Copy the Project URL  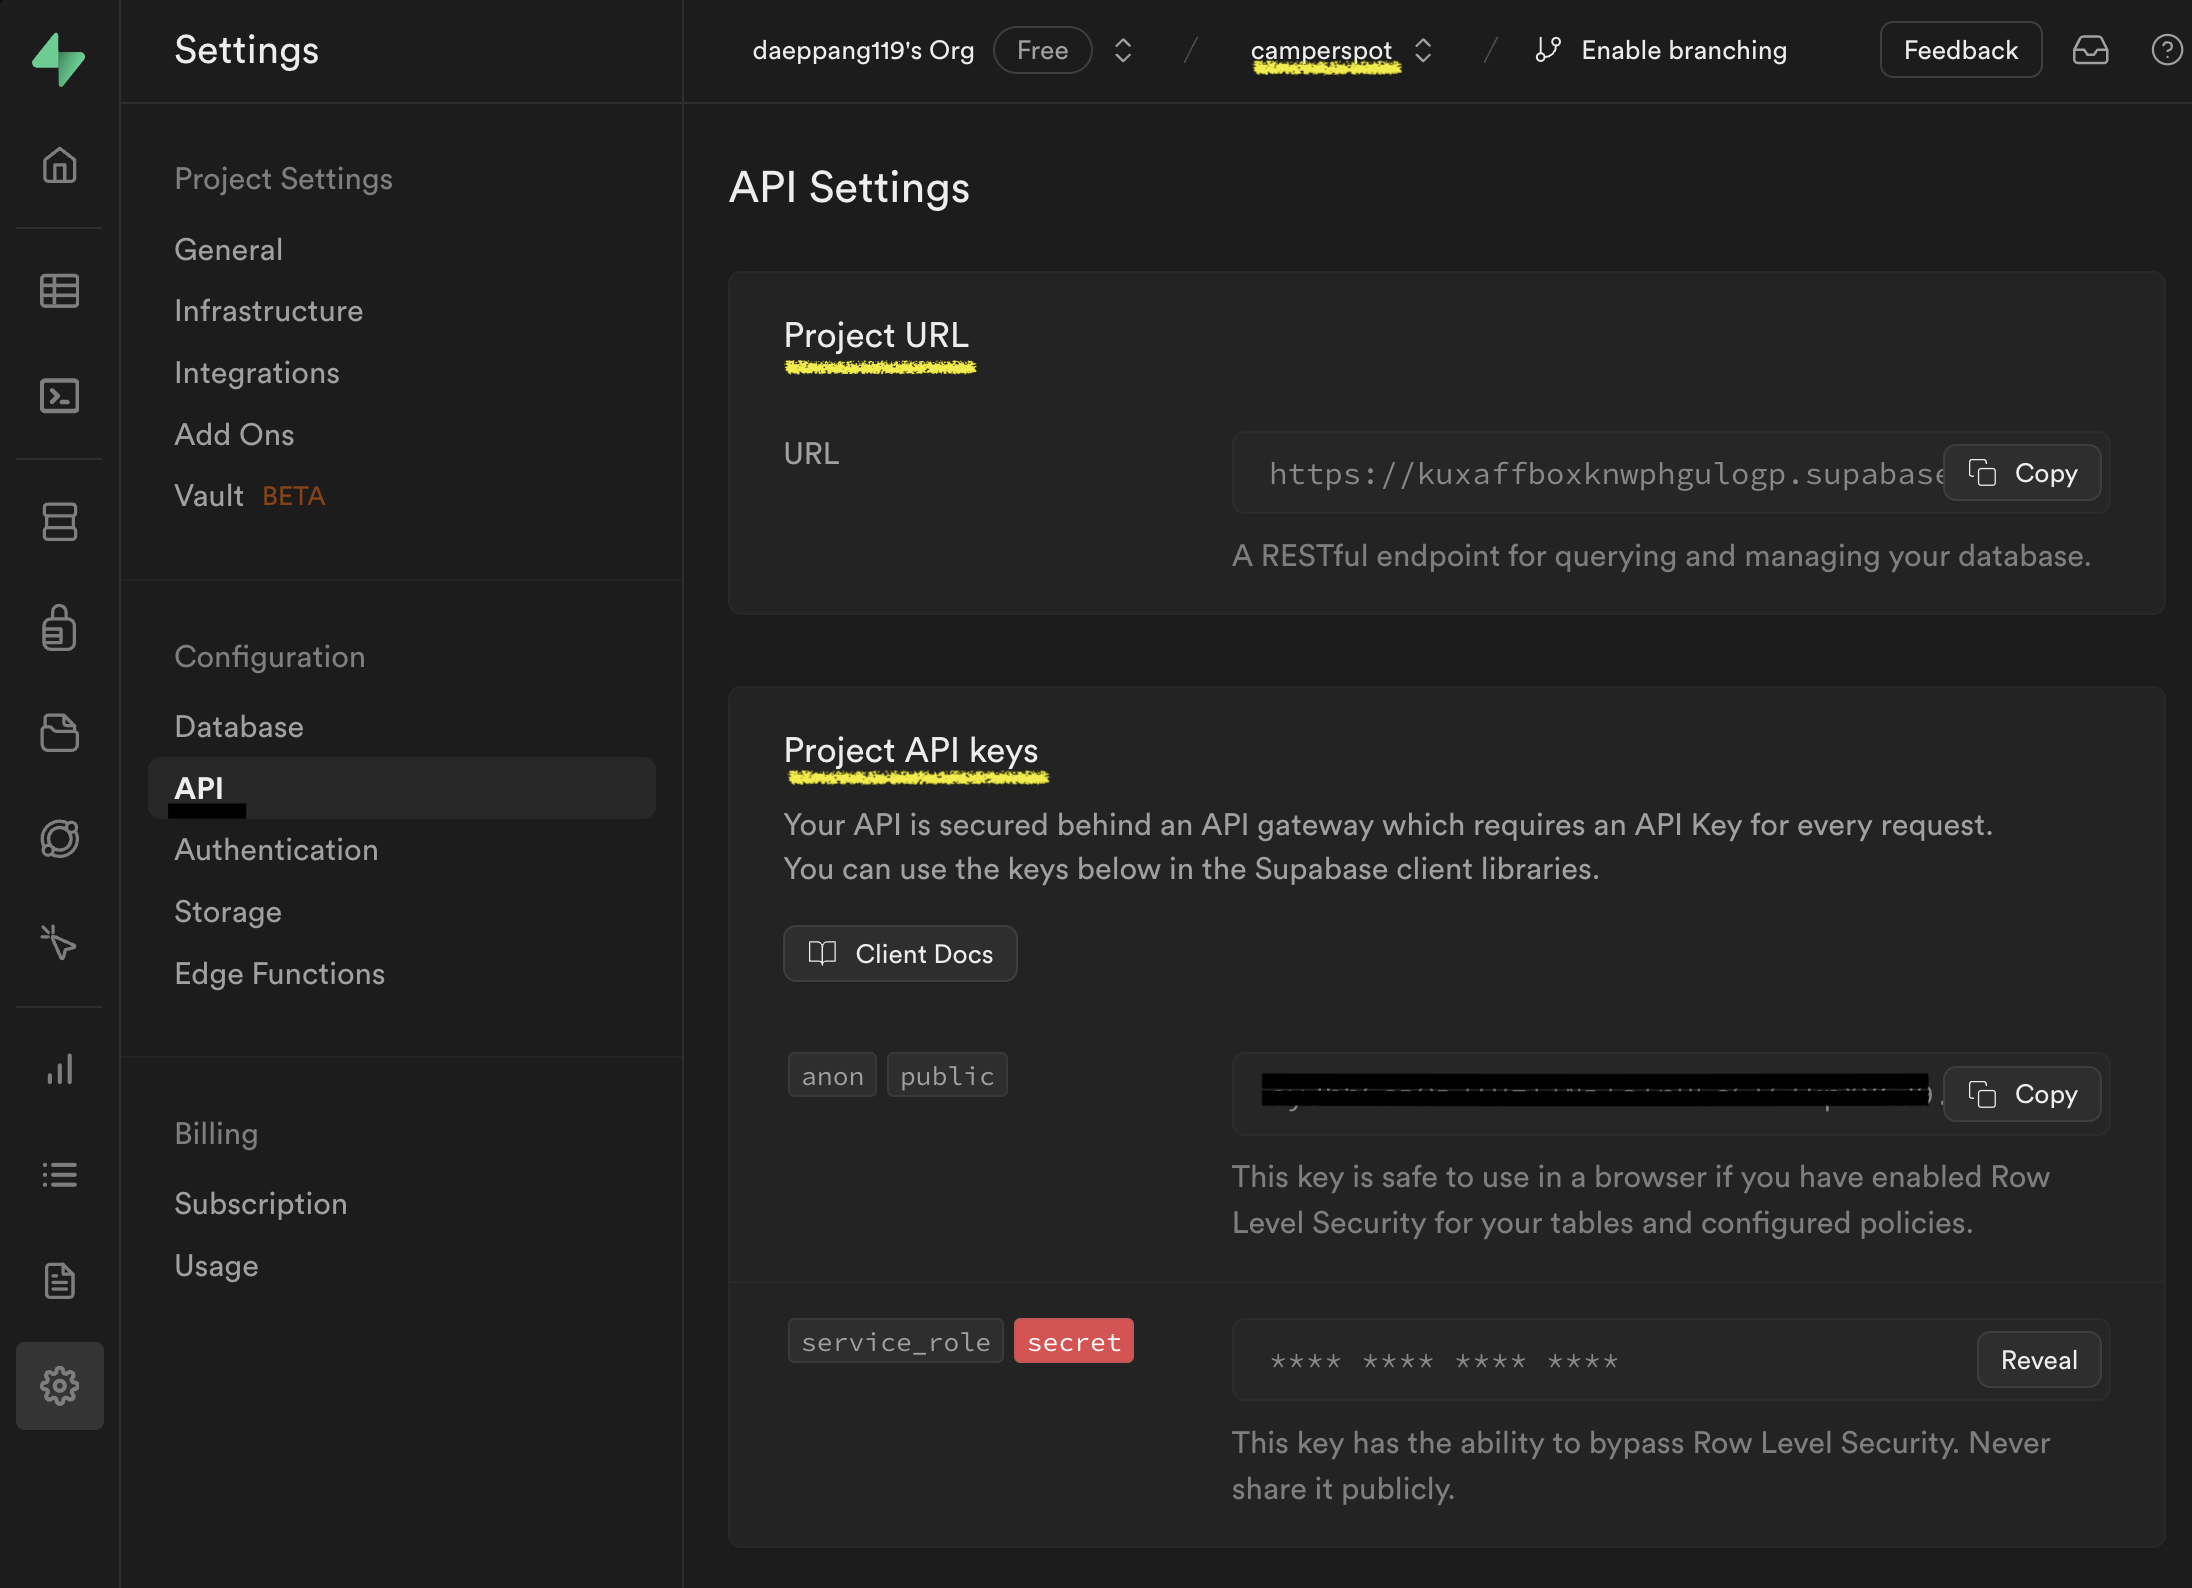coord(2022,473)
